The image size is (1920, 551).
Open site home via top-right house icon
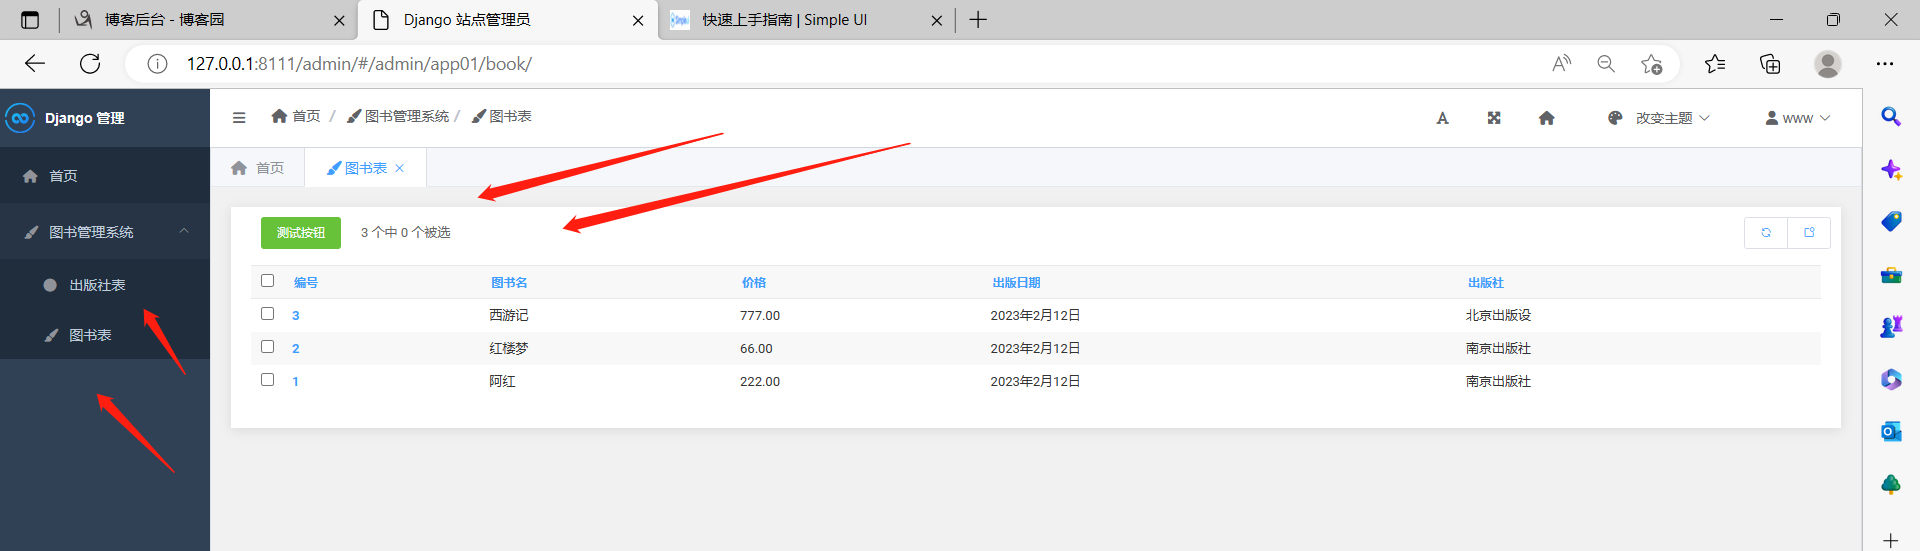tap(1546, 118)
